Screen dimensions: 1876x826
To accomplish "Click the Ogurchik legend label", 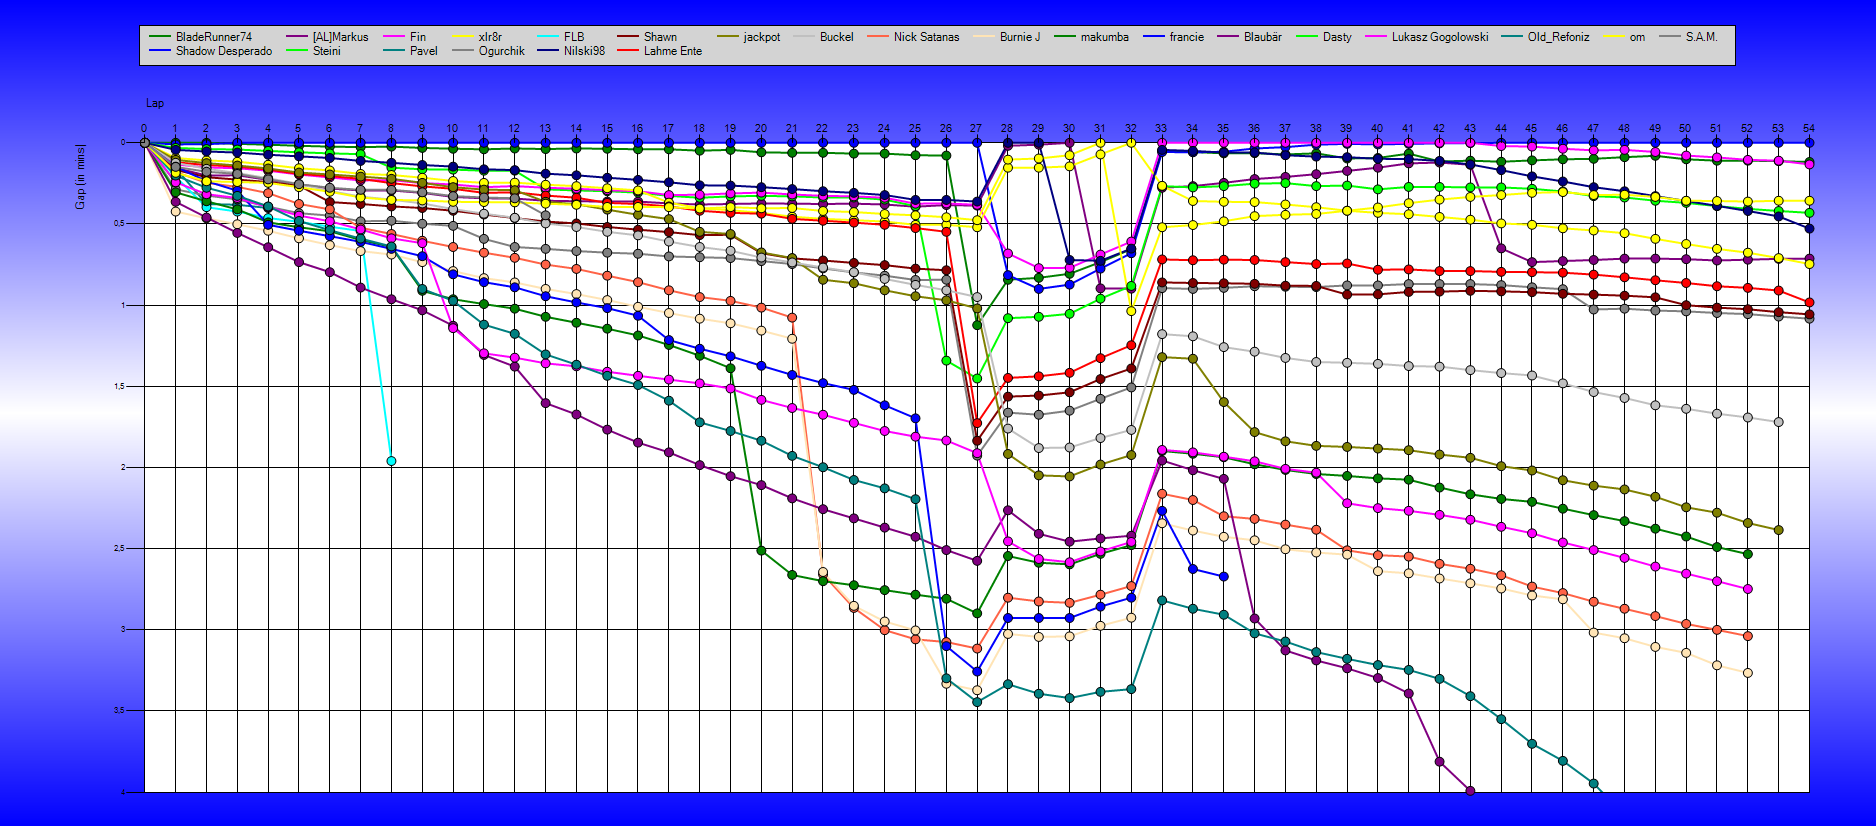I will pyautogui.click(x=502, y=51).
